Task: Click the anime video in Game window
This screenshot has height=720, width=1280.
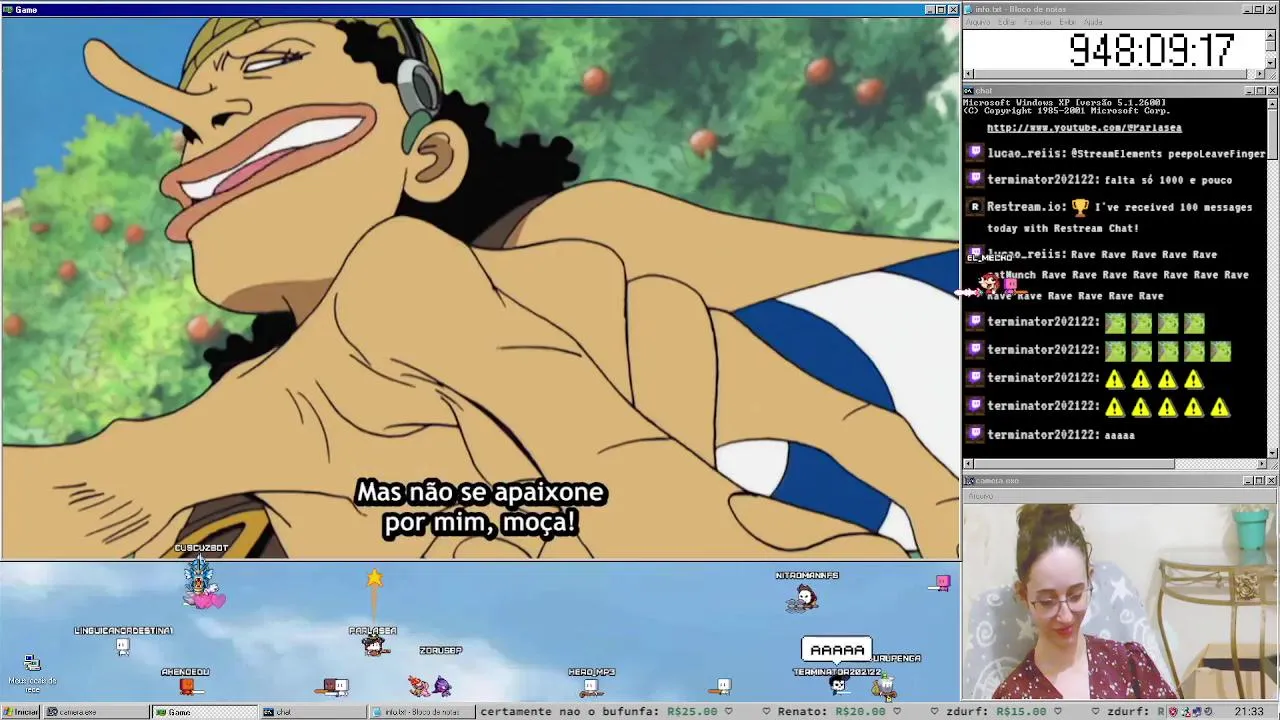Action: [480, 288]
